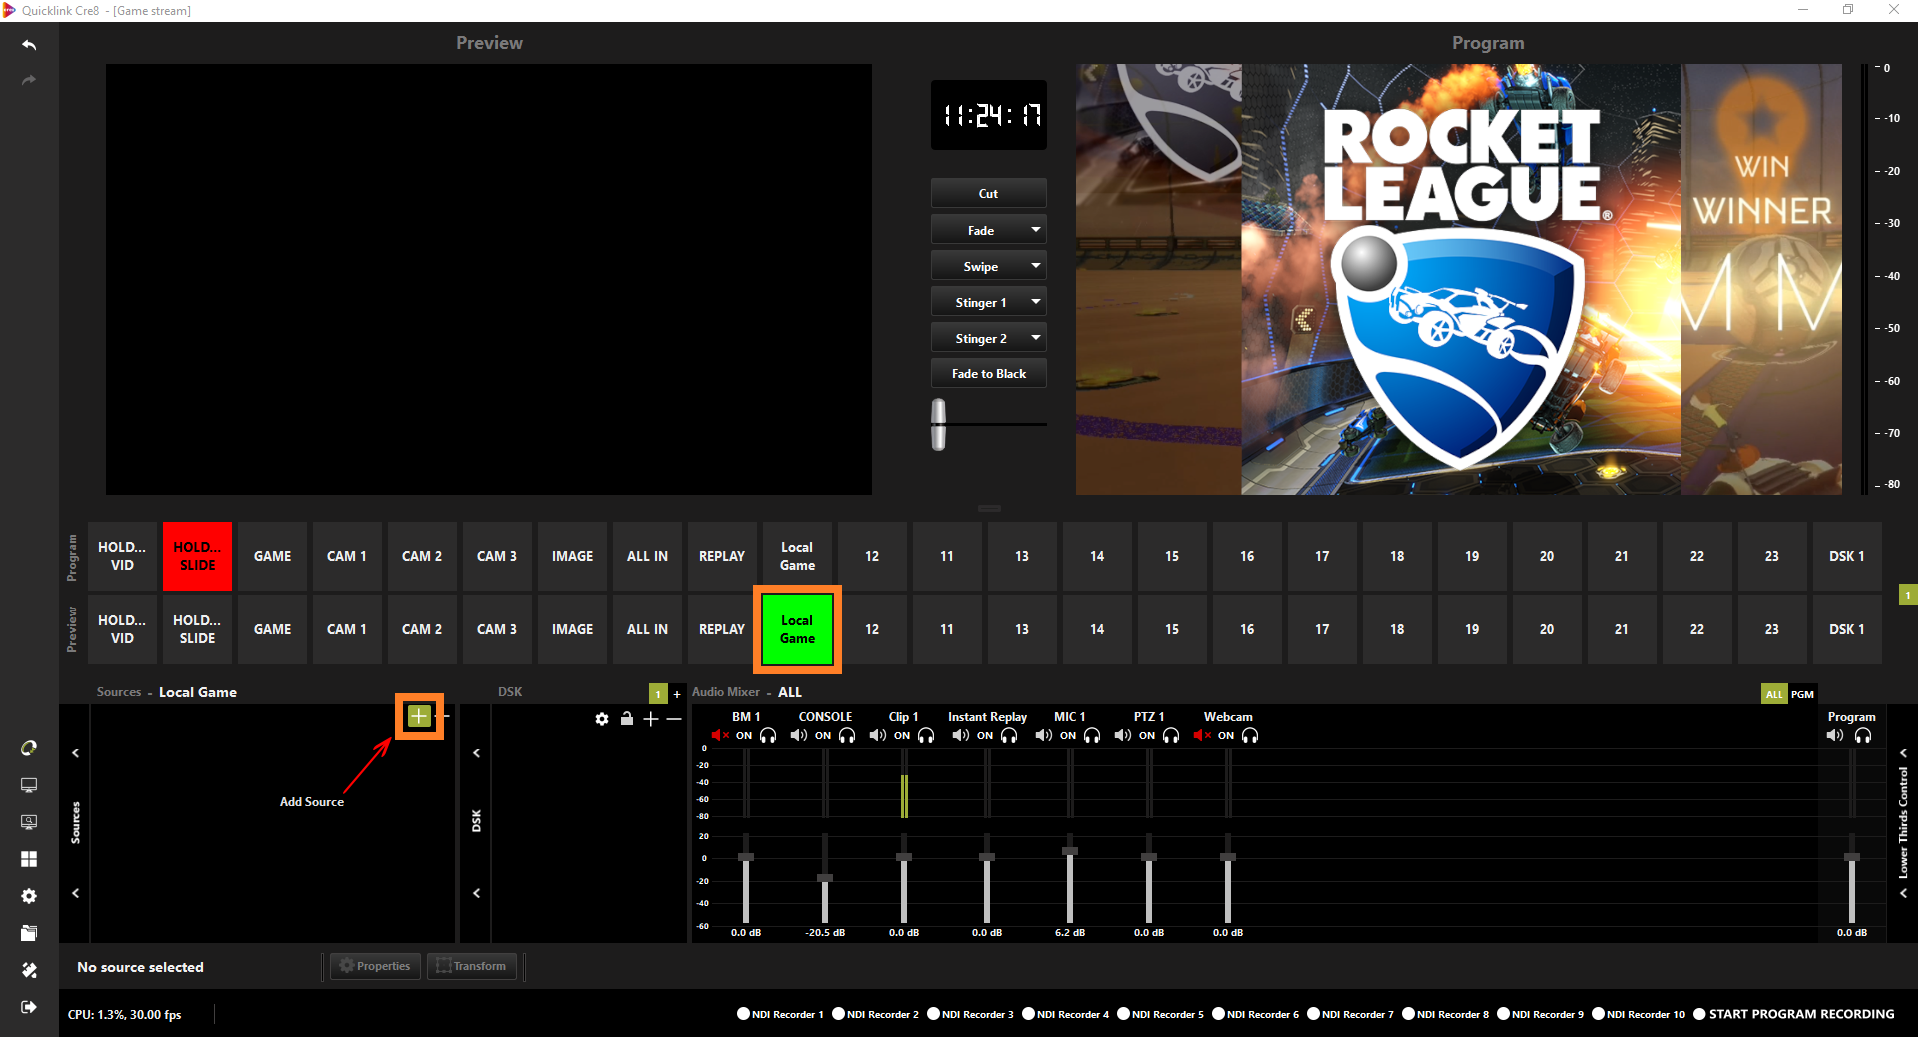The image size is (1918, 1037).
Task: Click the Fade to Black button
Action: coord(989,373)
